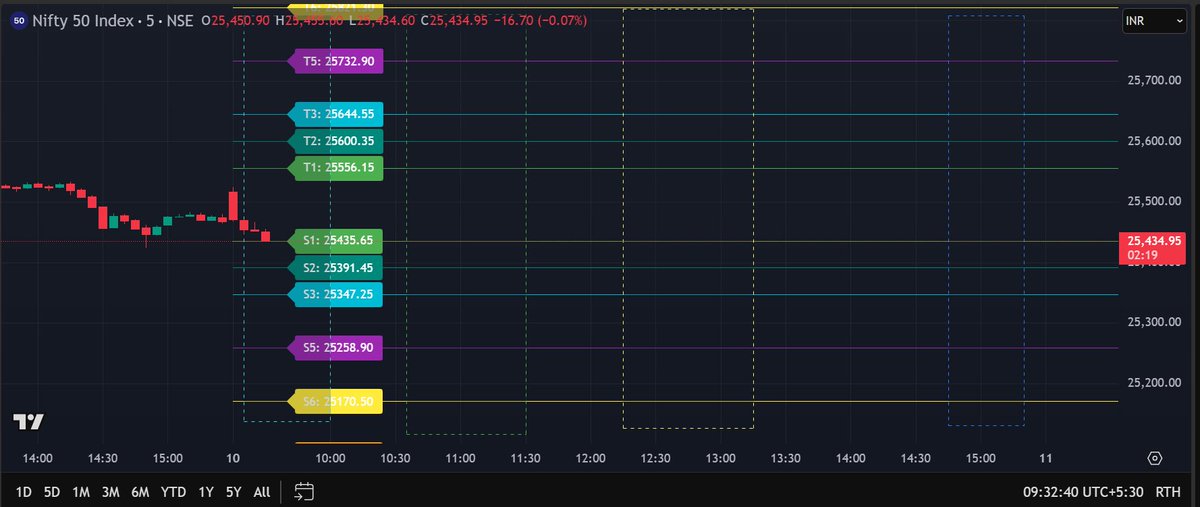Click the 25,500.00 price axis label
1200x507 pixels.
[x=1156, y=201]
